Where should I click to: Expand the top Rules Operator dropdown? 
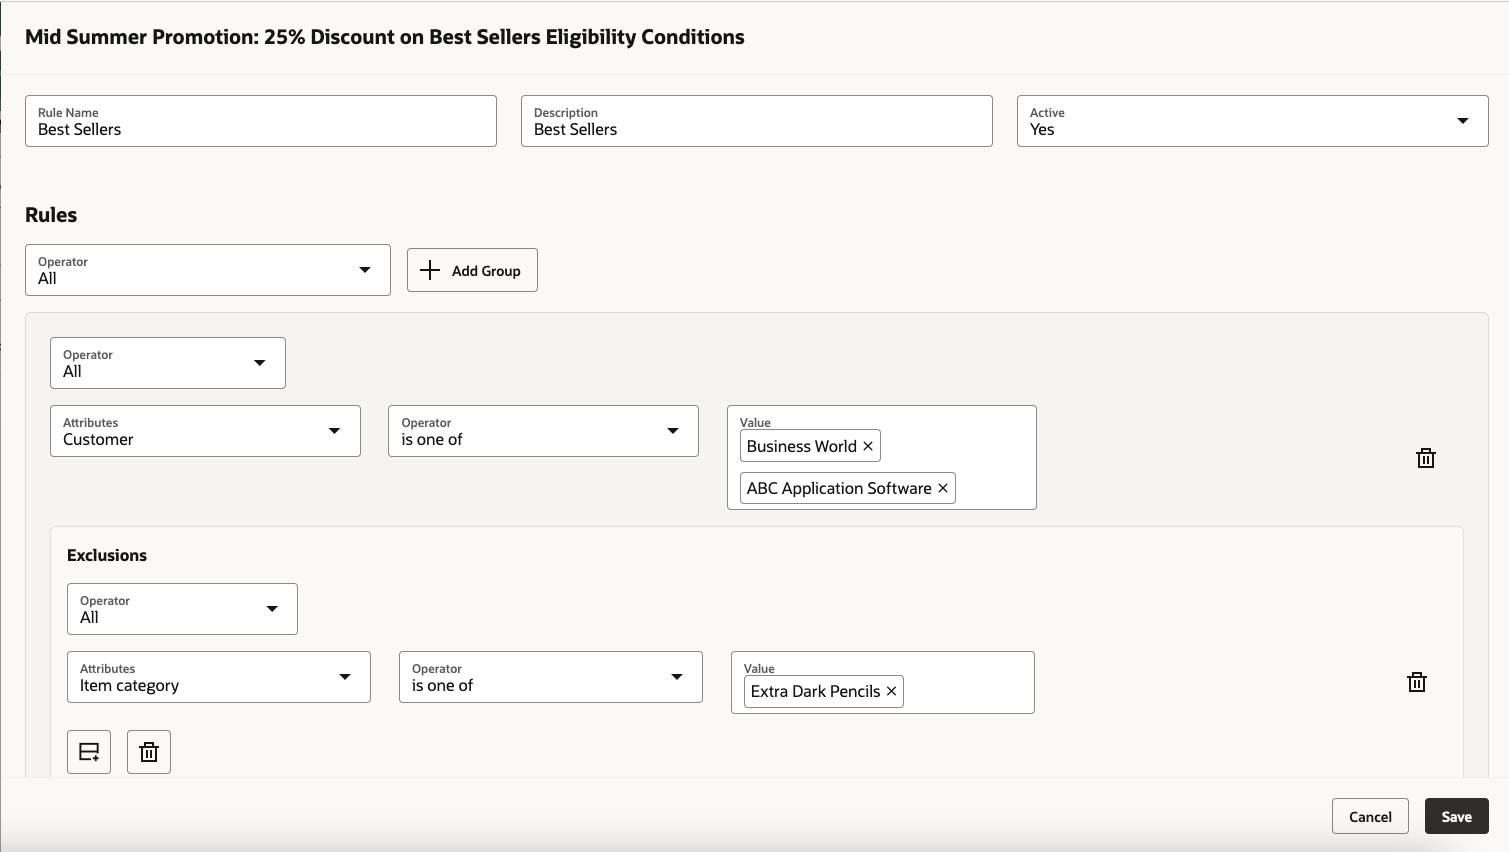pyautogui.click(x=207, y=270)
